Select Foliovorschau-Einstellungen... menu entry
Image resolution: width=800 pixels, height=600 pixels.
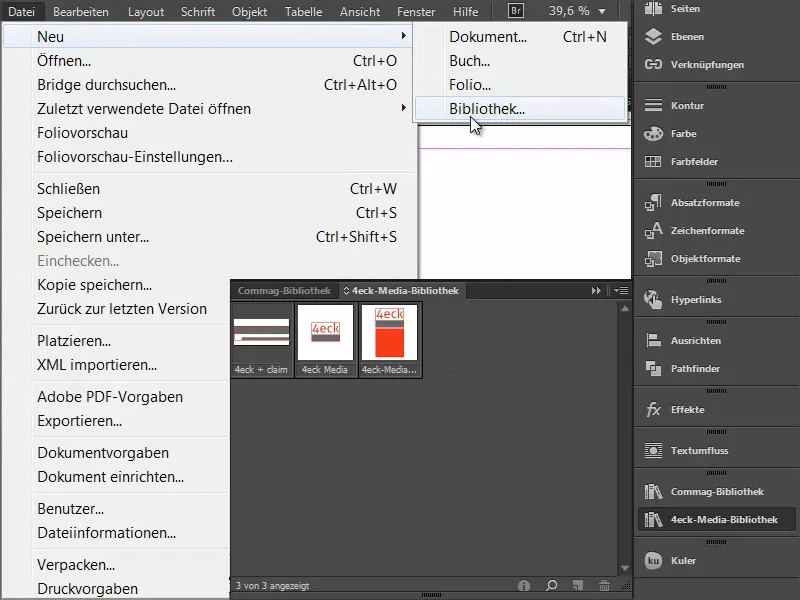tap(208, 157)
